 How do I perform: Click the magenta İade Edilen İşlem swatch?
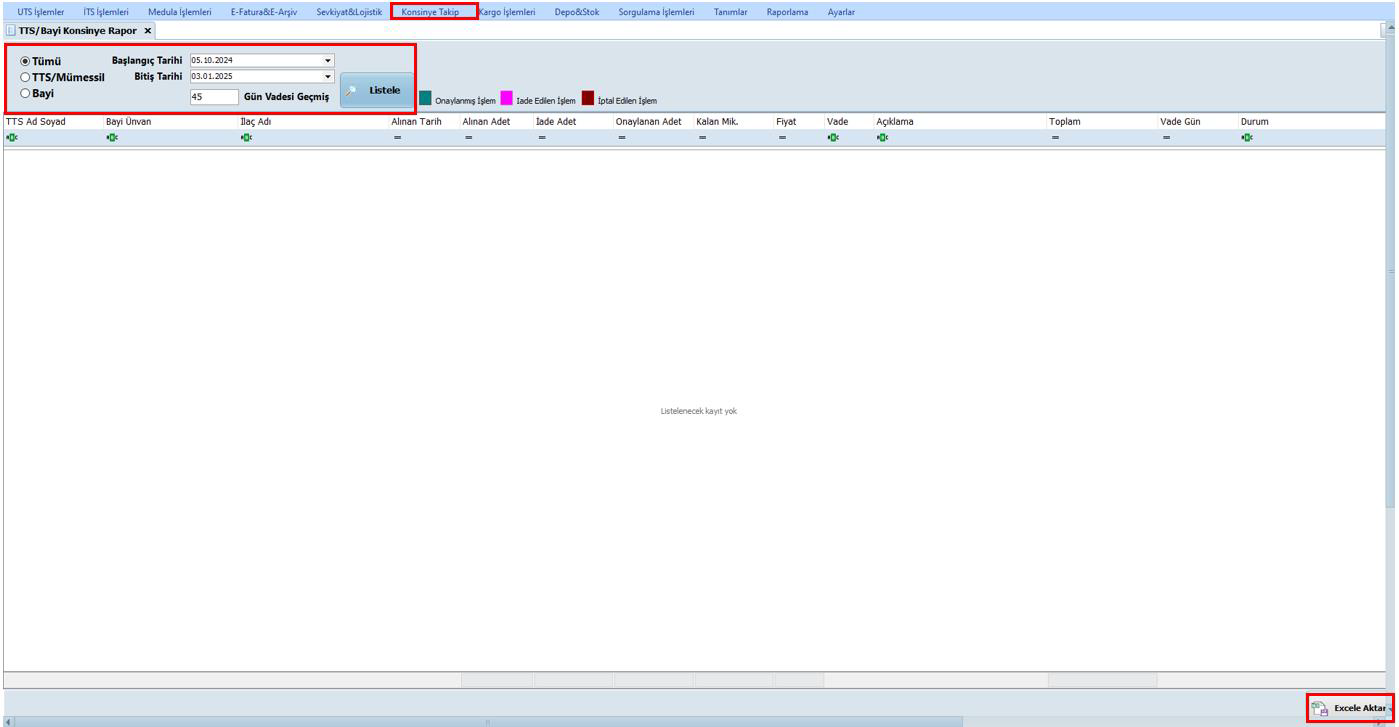coord(507,99)
